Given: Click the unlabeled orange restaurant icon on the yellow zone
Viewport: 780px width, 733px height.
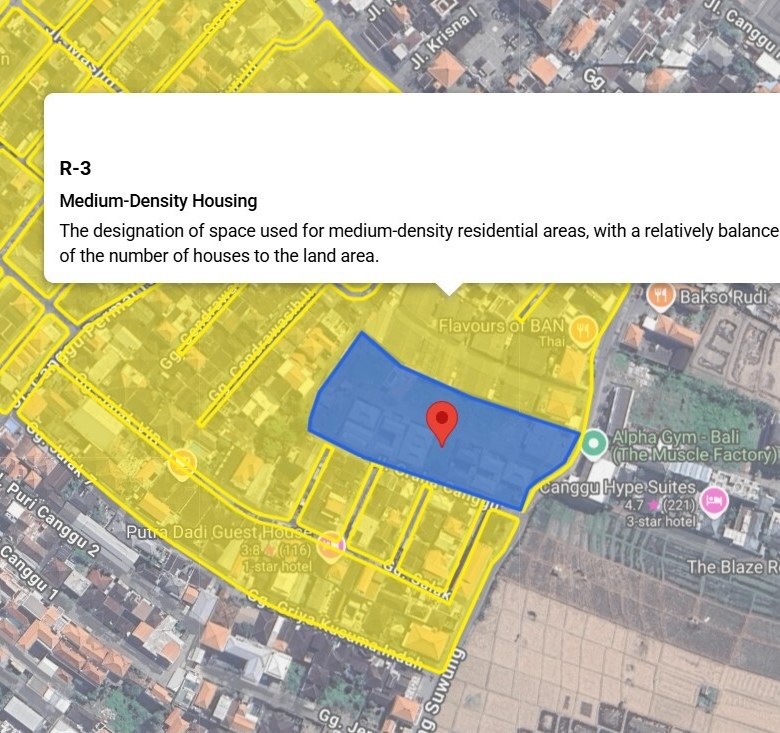Looking at the screenshot, I should [182, 462].
